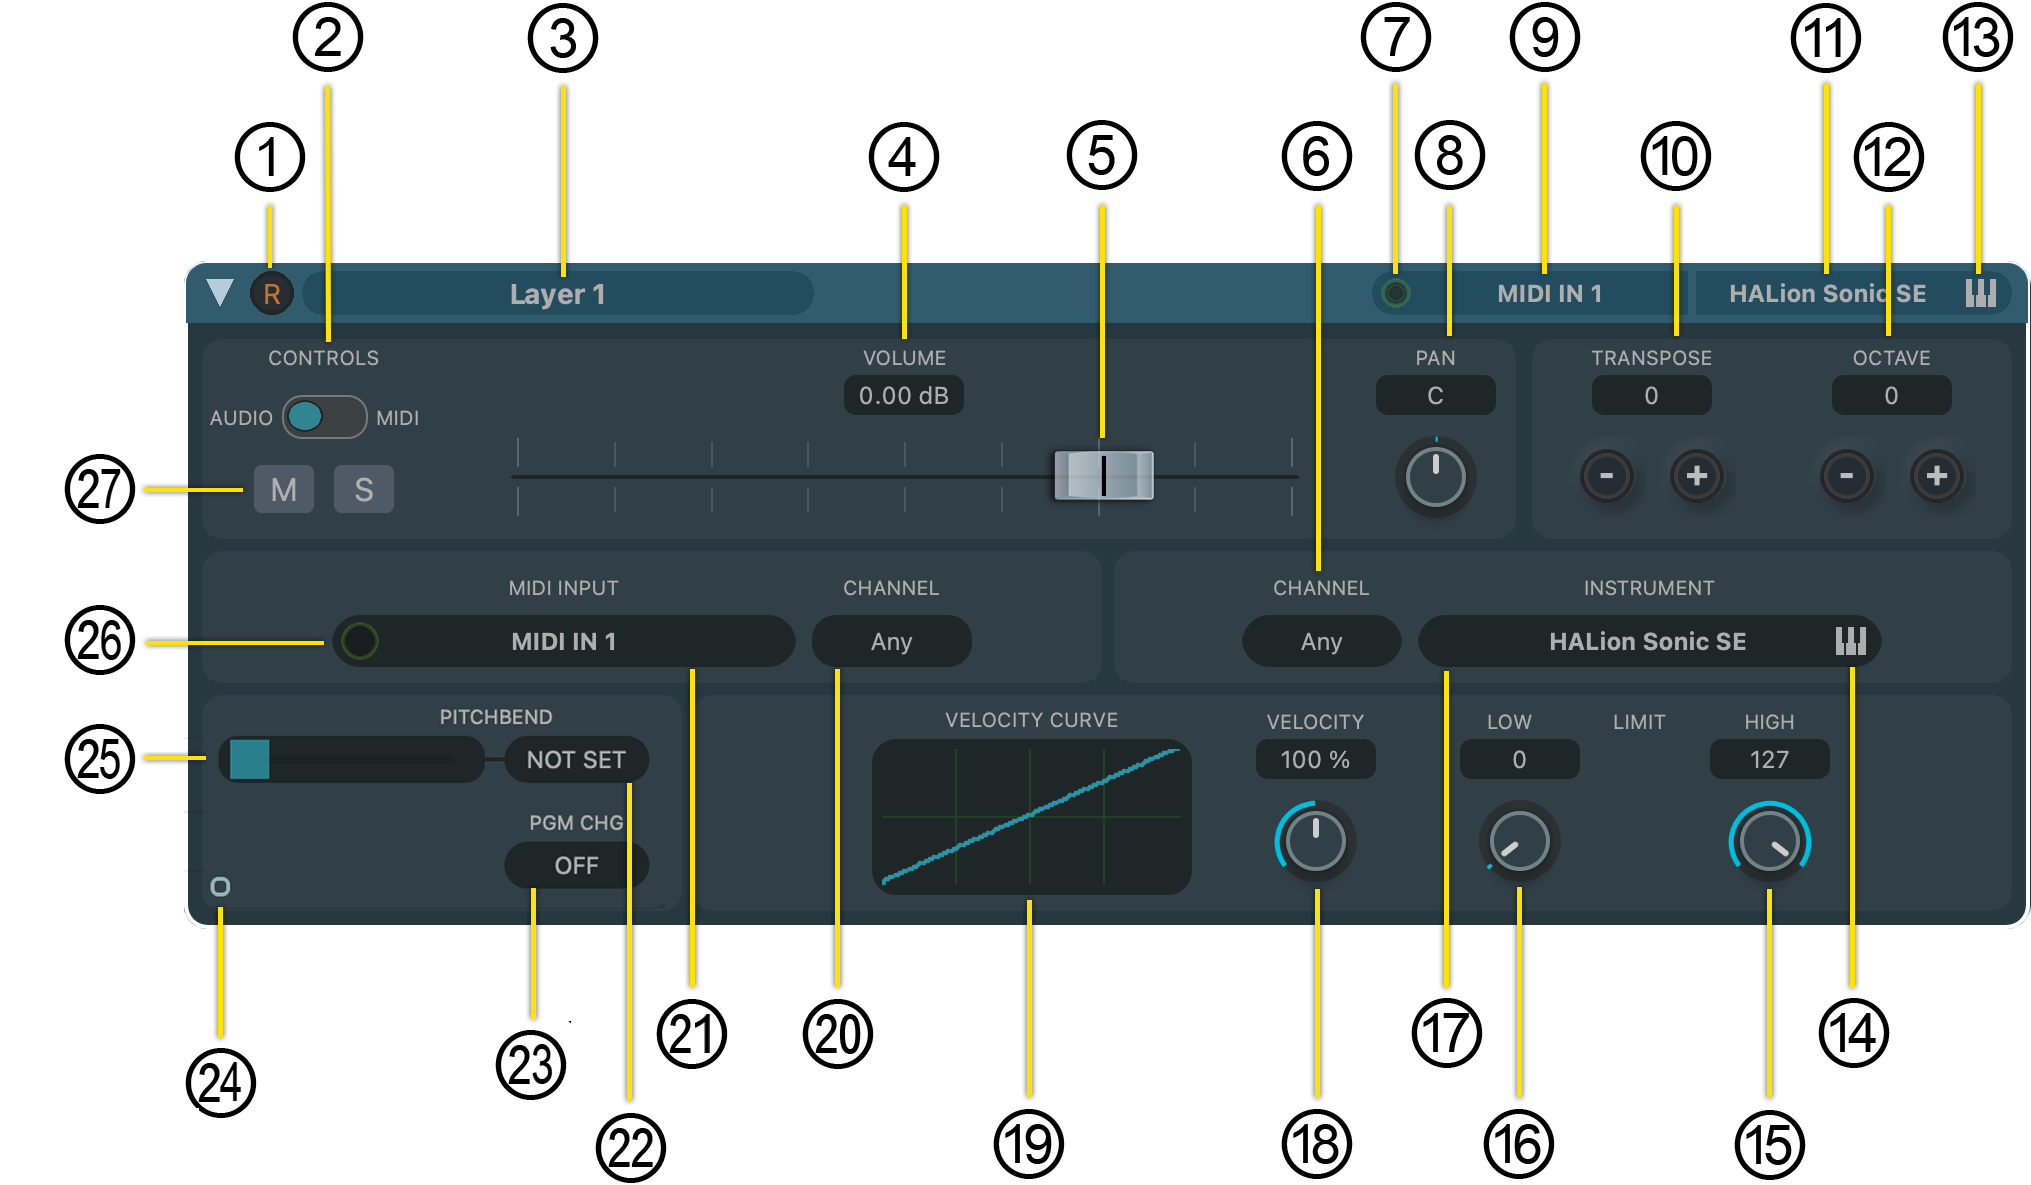The image size is (2031, 1185).
Task: Raise the octave with the plus button
Action: click(1936, 476)
